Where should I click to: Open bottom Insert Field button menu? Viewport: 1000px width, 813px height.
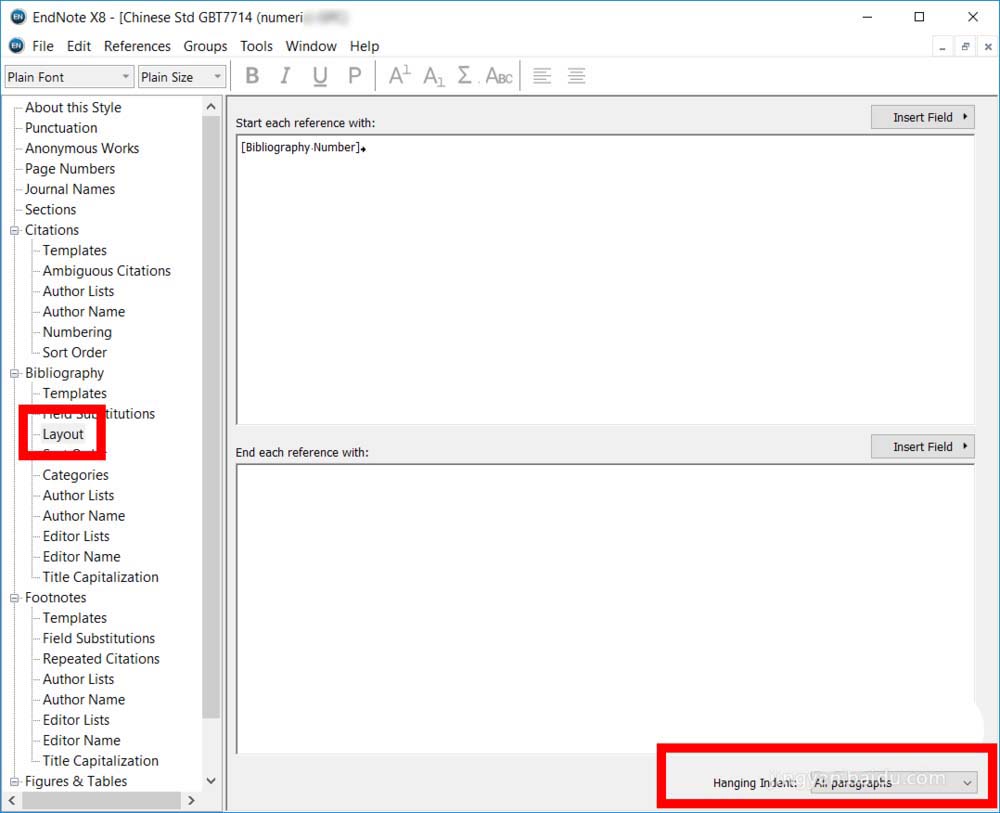[x=922, y=446]
